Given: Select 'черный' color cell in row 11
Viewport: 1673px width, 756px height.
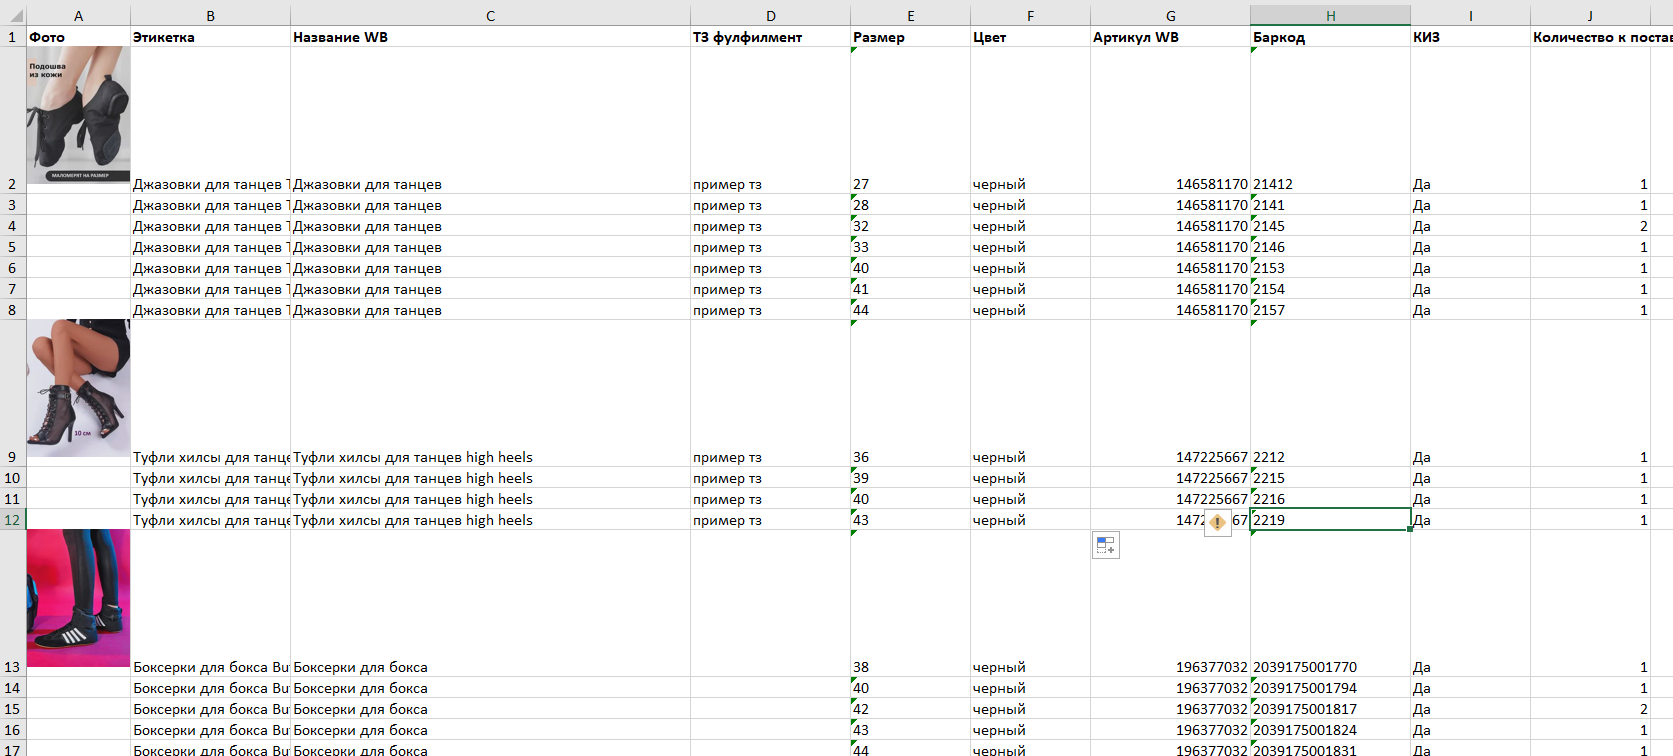Looking at the screenshot, I should [x=1030, y=499].
